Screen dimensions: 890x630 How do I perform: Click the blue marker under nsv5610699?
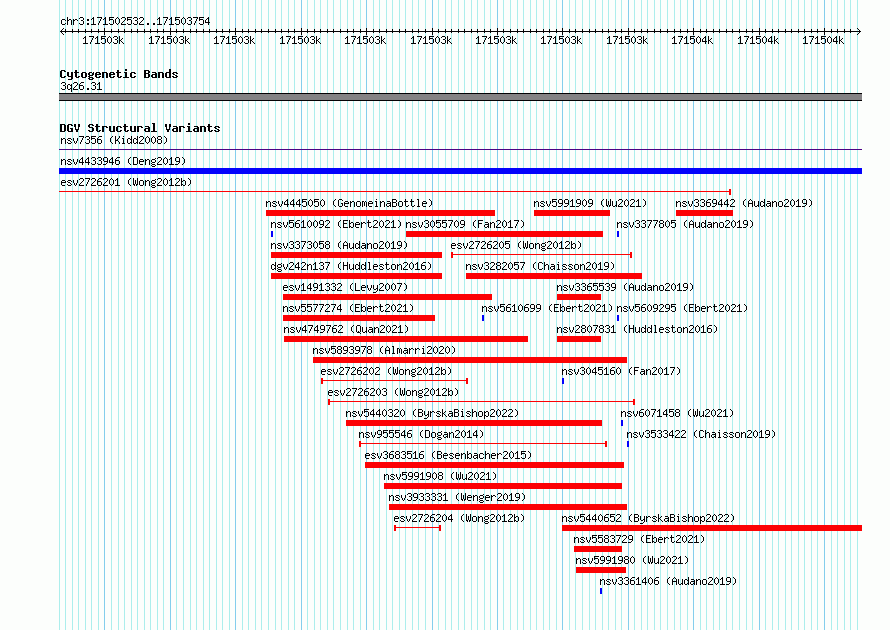[x=483, y=318]
